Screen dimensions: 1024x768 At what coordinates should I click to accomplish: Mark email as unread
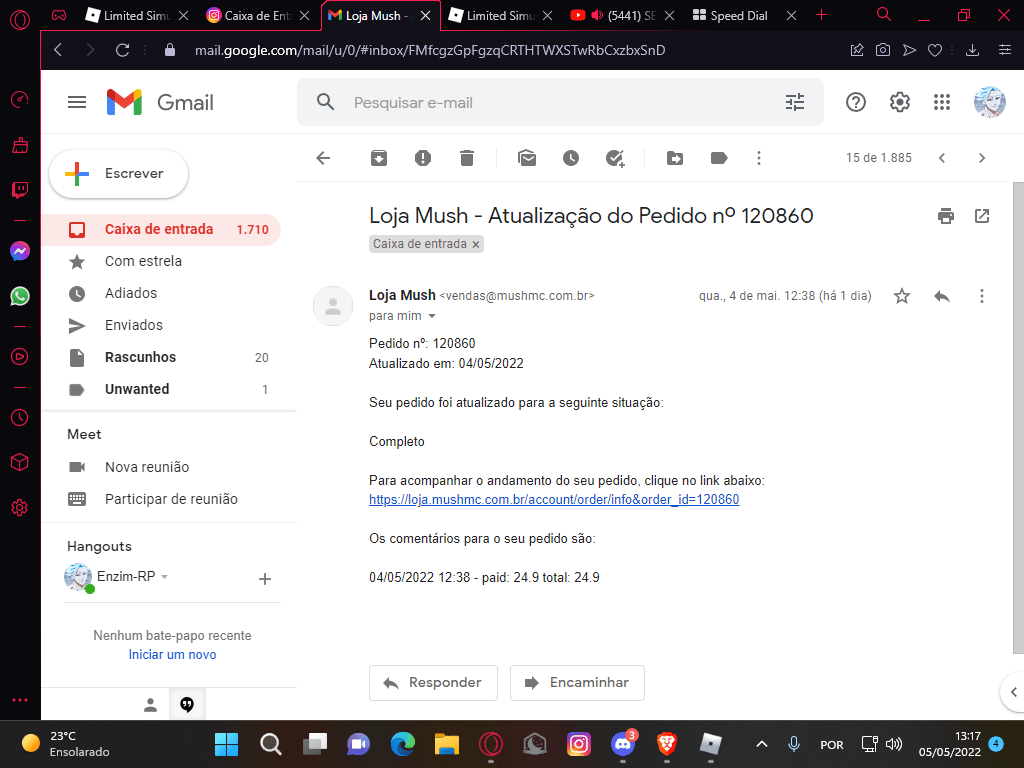click(527, 158)
